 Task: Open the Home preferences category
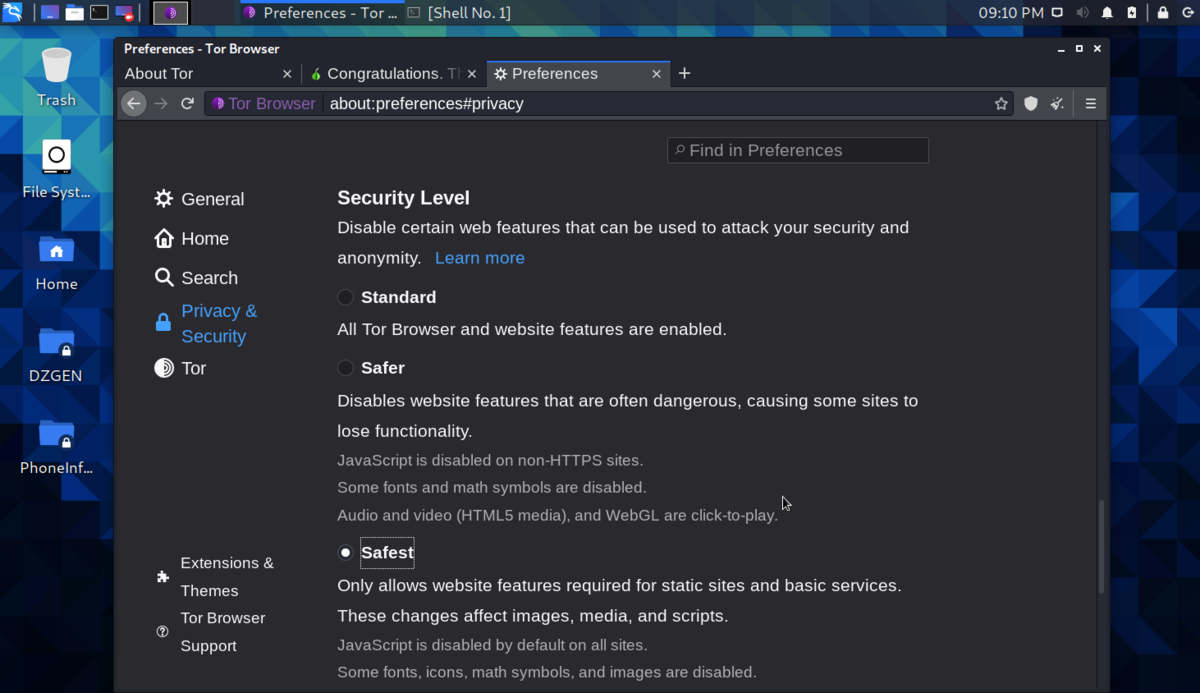coord(192,238)
